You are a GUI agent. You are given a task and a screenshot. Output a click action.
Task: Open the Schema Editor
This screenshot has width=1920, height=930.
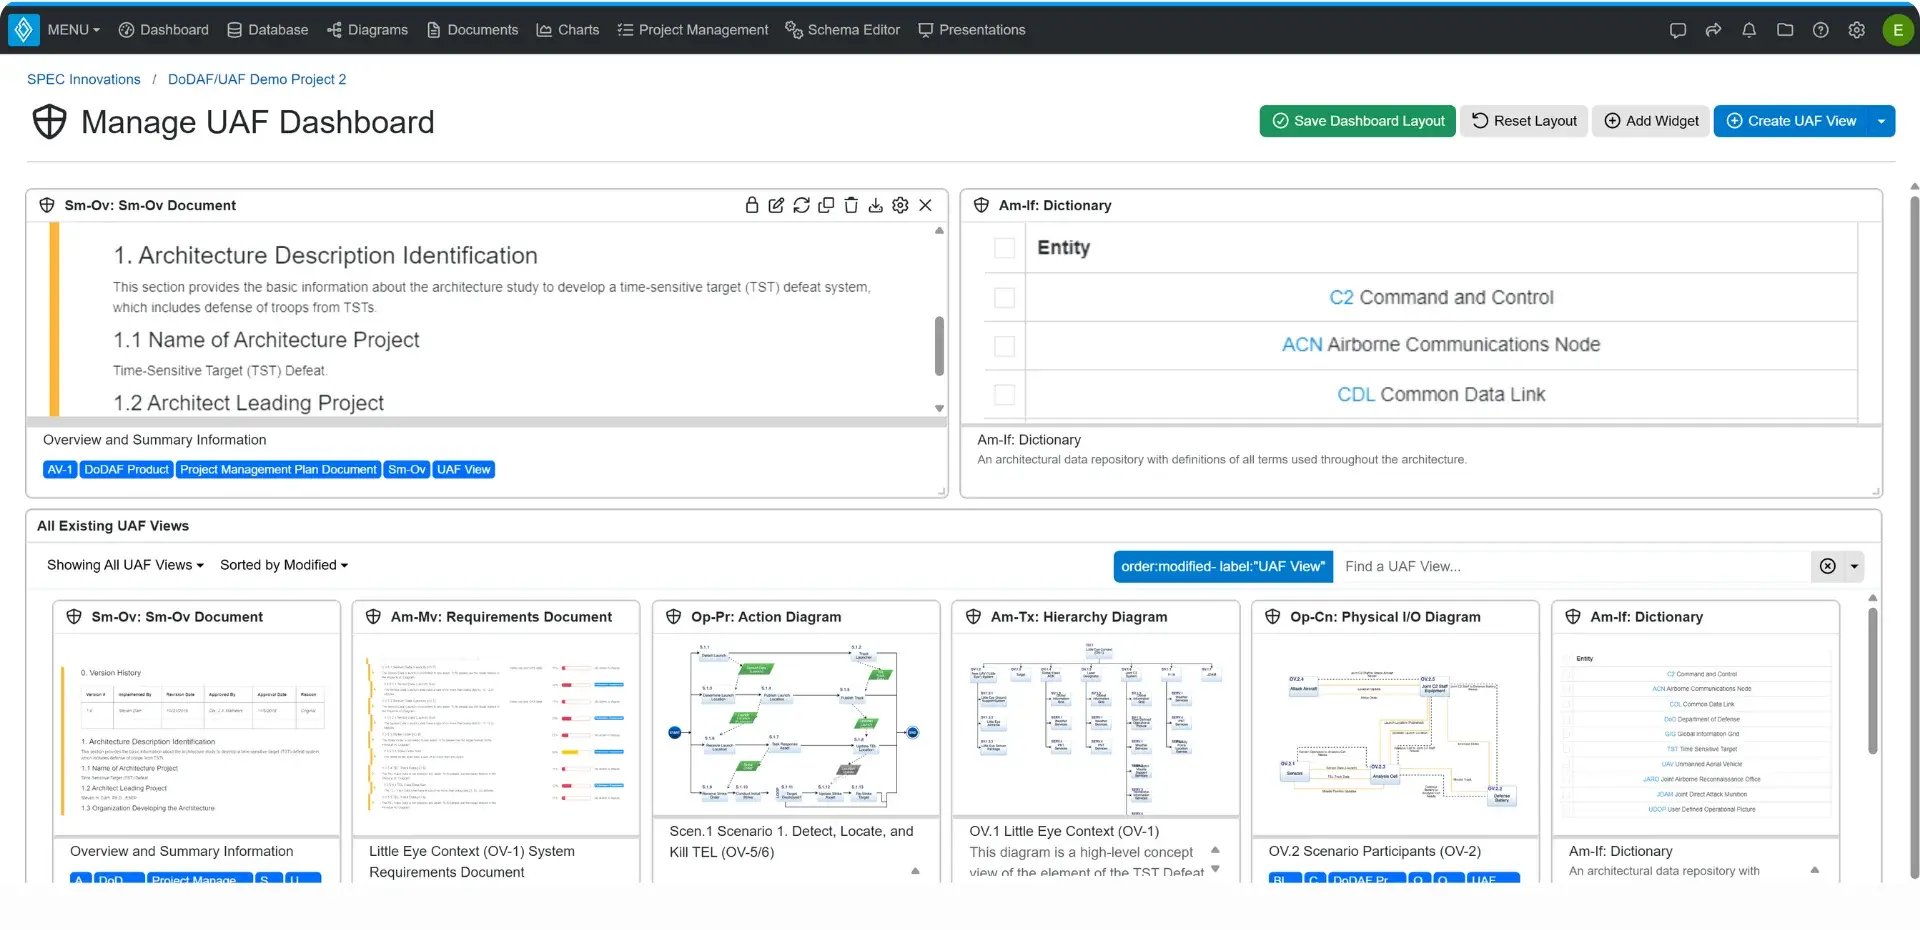pos(842,30)
